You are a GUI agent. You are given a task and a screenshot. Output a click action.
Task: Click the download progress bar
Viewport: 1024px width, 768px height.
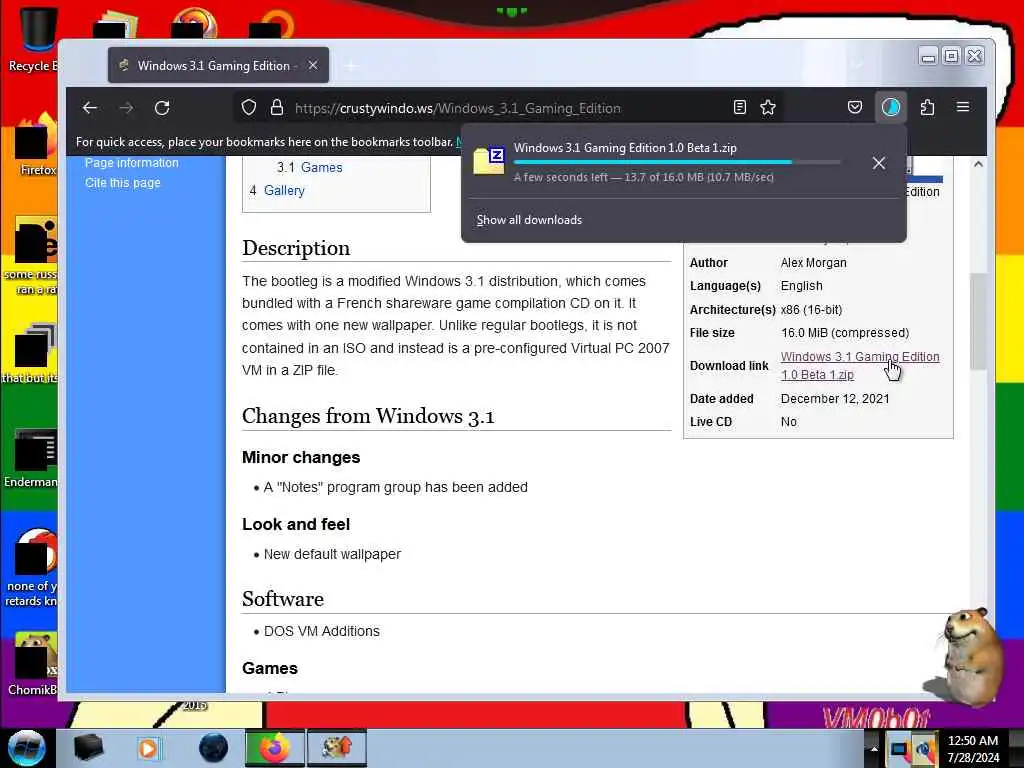coord(677,162)
